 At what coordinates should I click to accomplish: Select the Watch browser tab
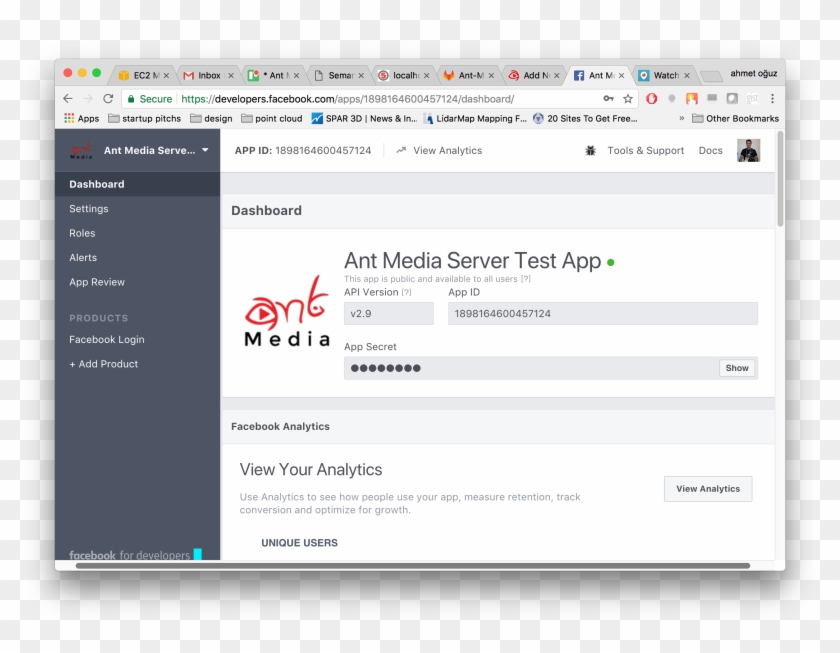pyautogui.click(x=663, y=74)
